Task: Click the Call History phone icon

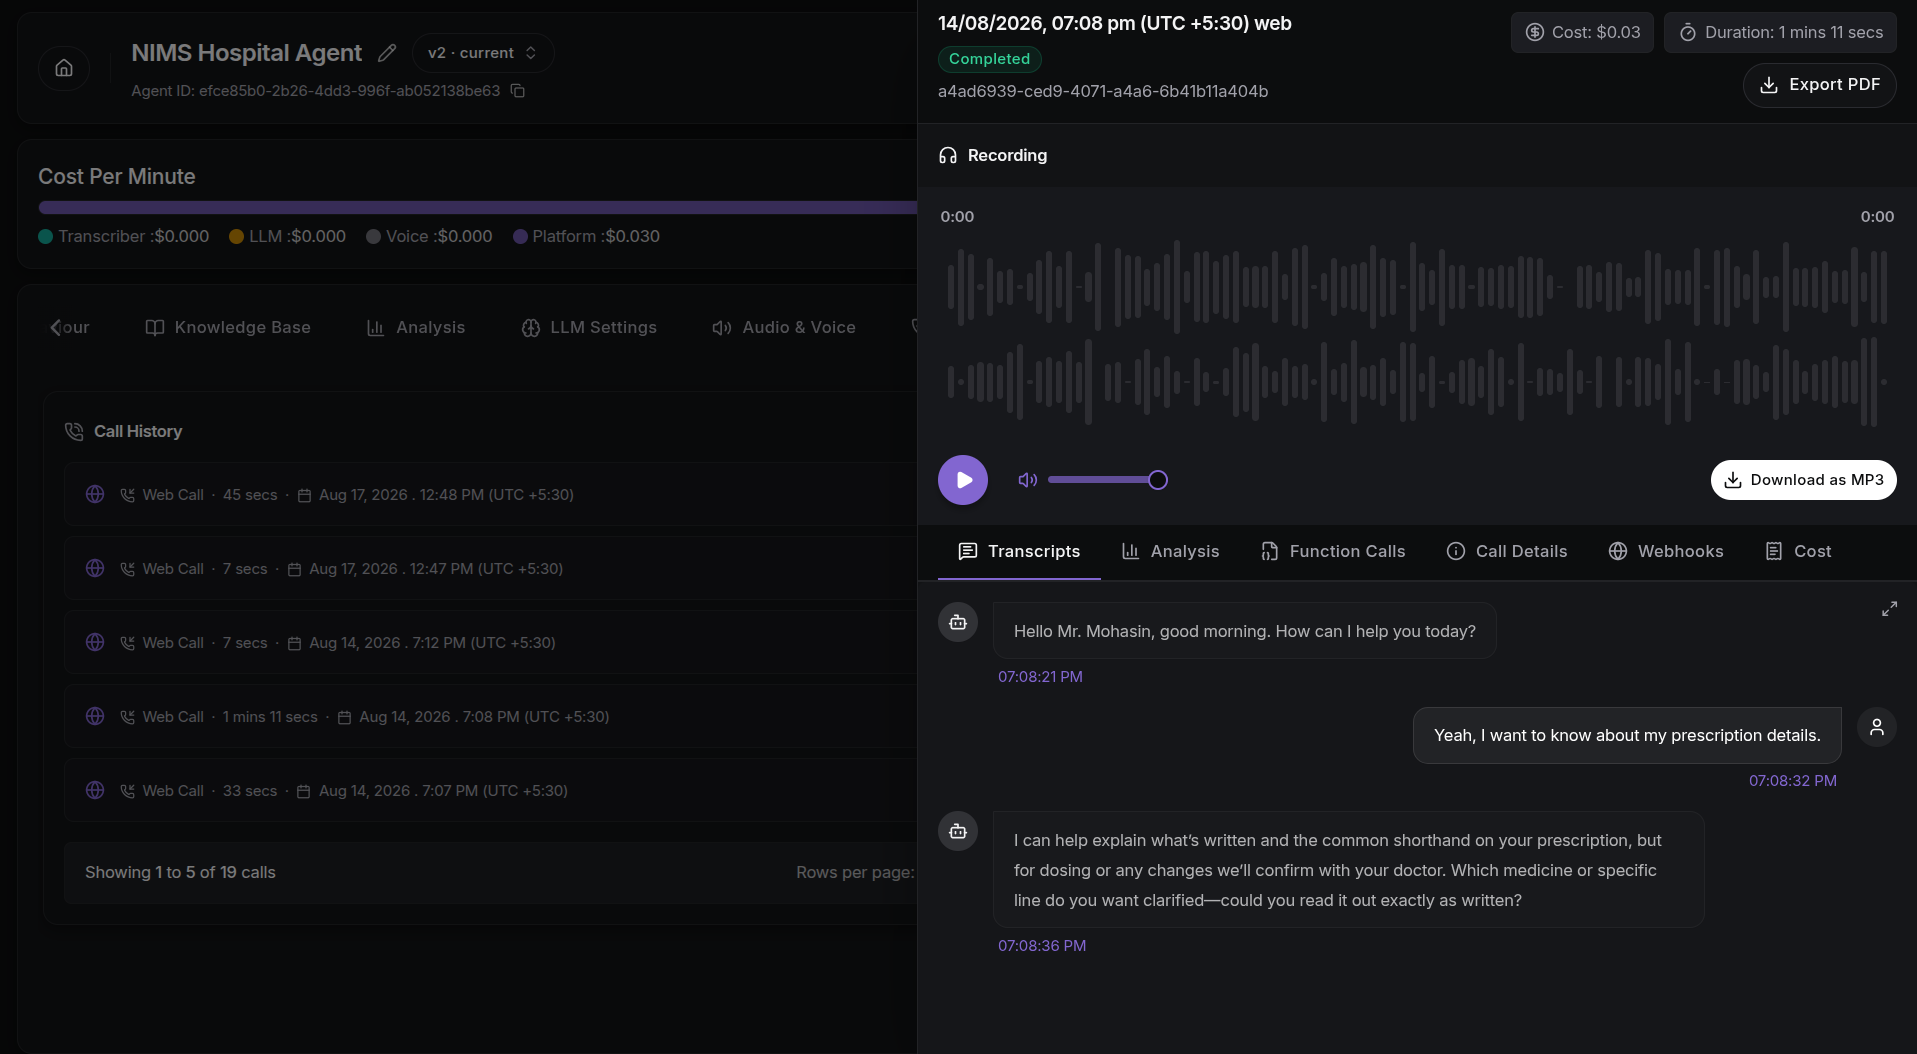Action: tap(74, 432)
